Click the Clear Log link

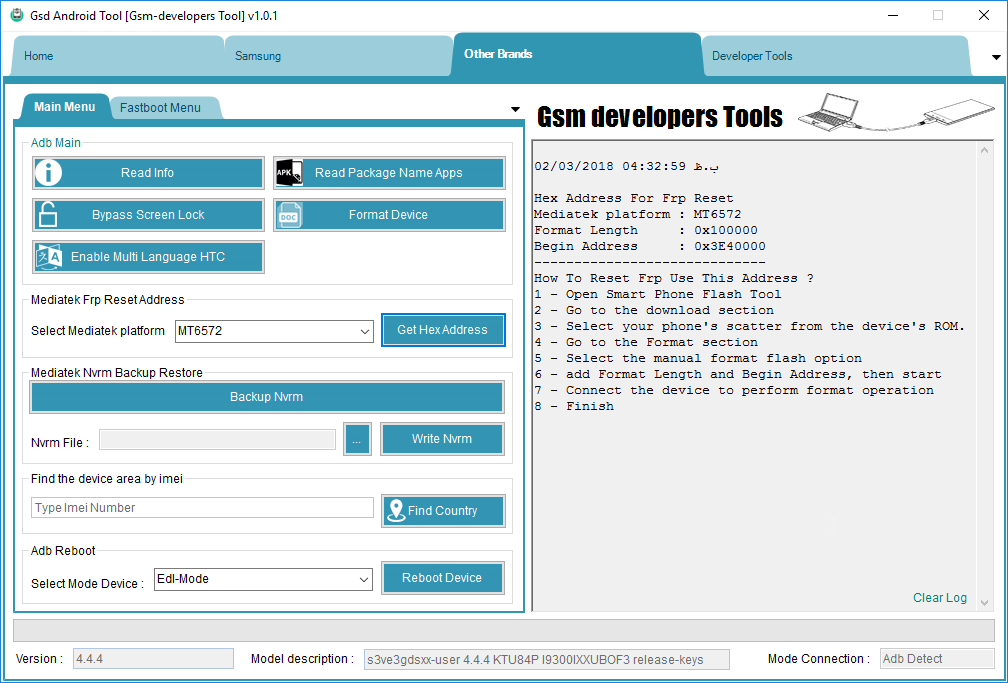tap(940, 597)
